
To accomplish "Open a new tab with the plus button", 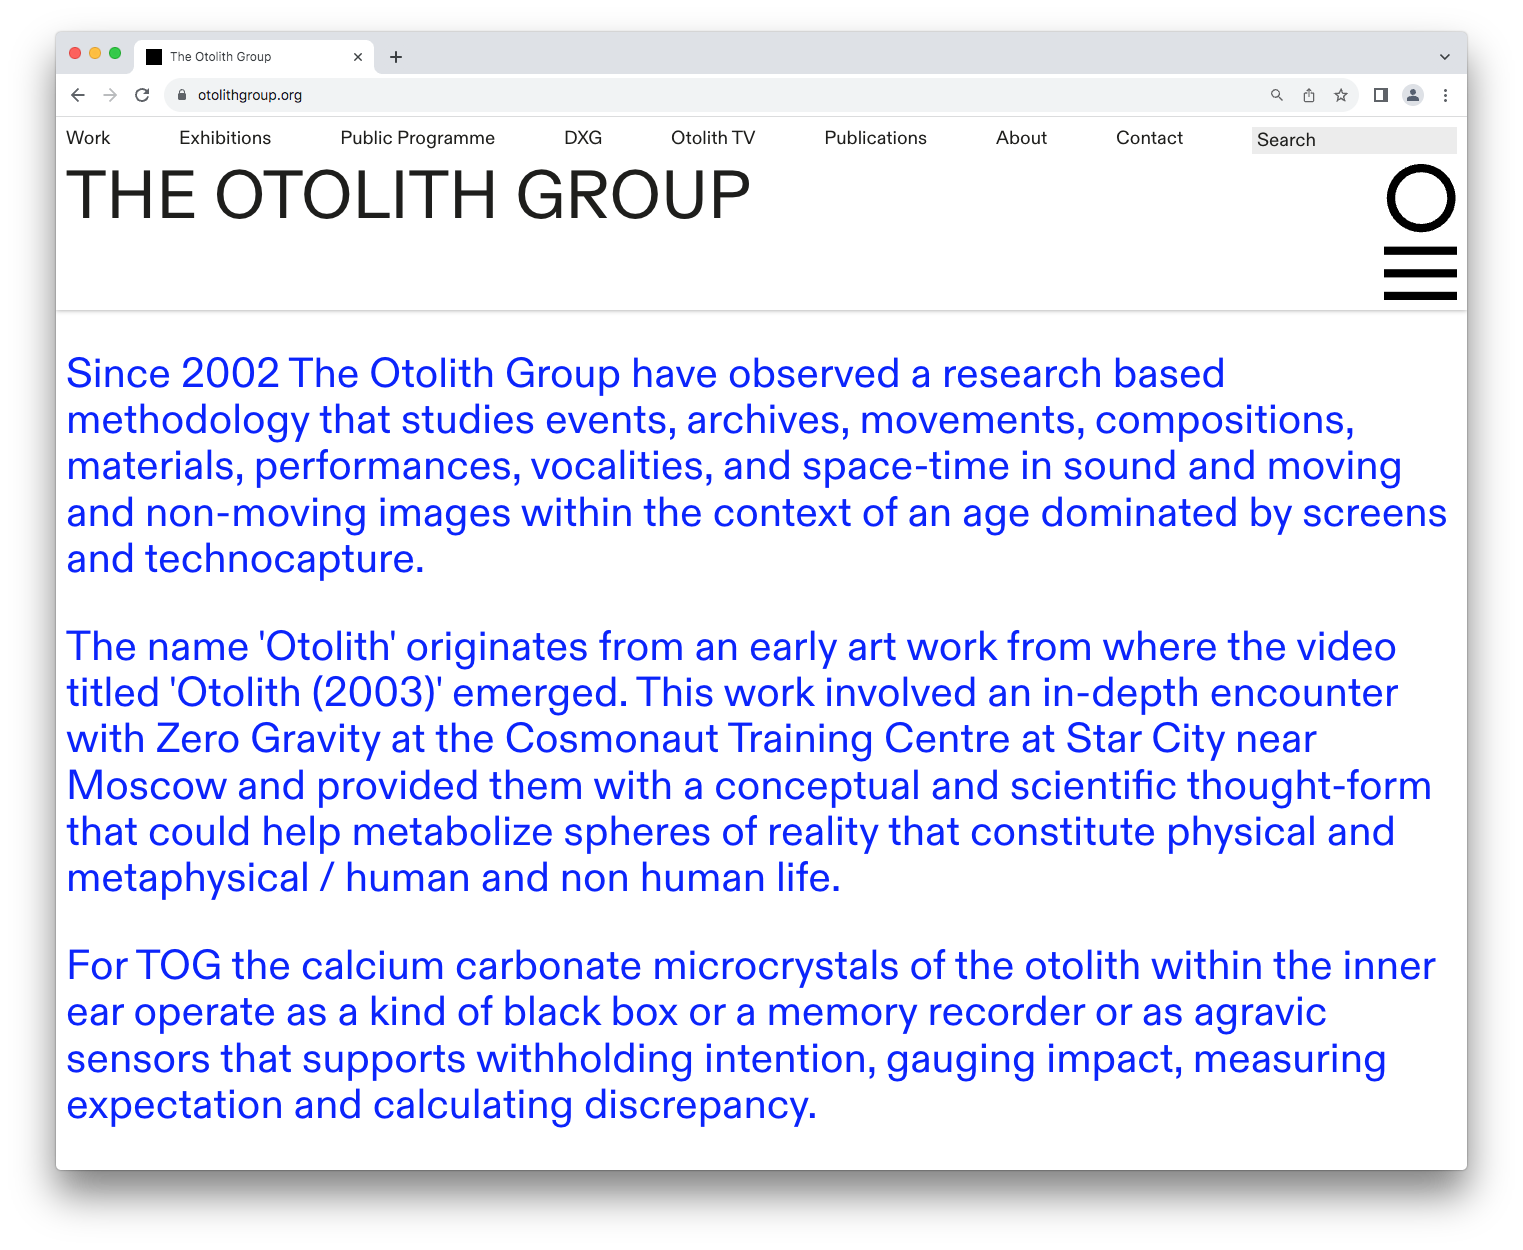I will (x=396, y=57).
